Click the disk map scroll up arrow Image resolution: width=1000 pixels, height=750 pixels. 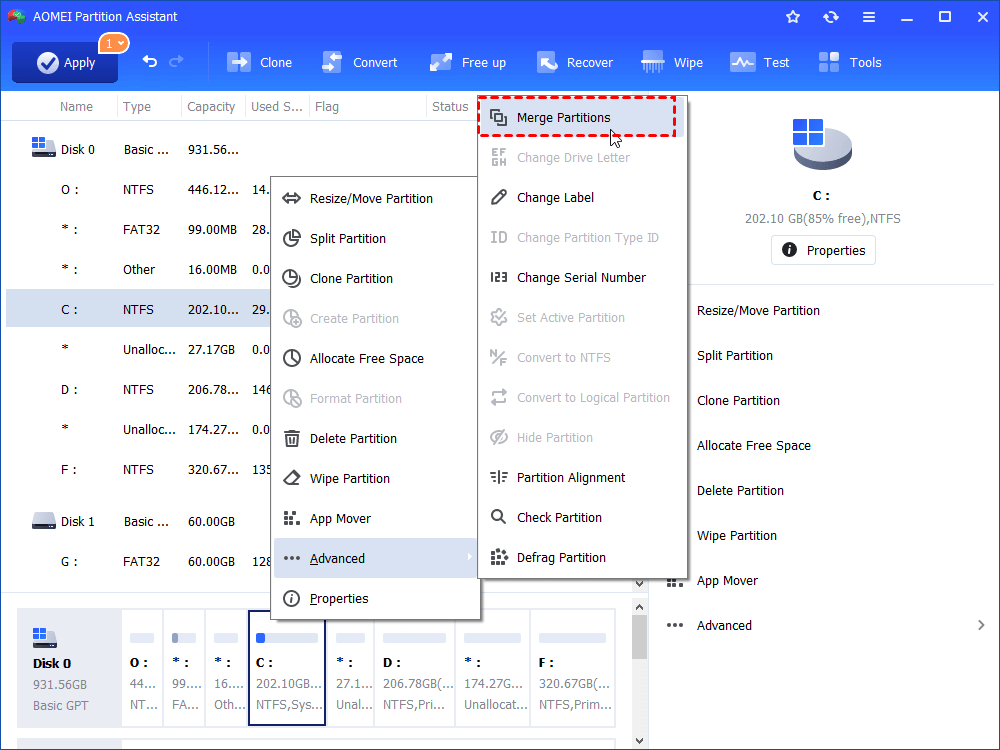point(639,607)
